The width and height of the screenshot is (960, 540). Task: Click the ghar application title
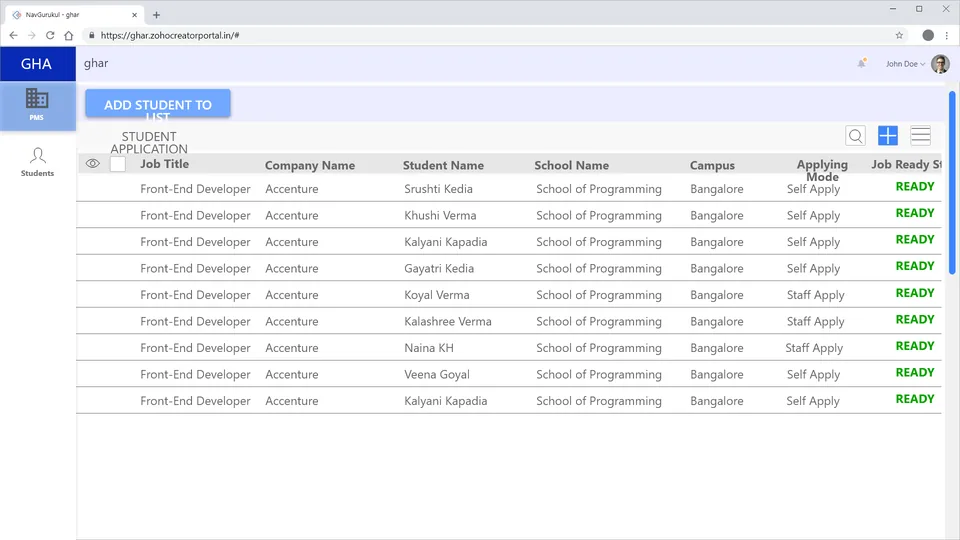click(96, 63)
